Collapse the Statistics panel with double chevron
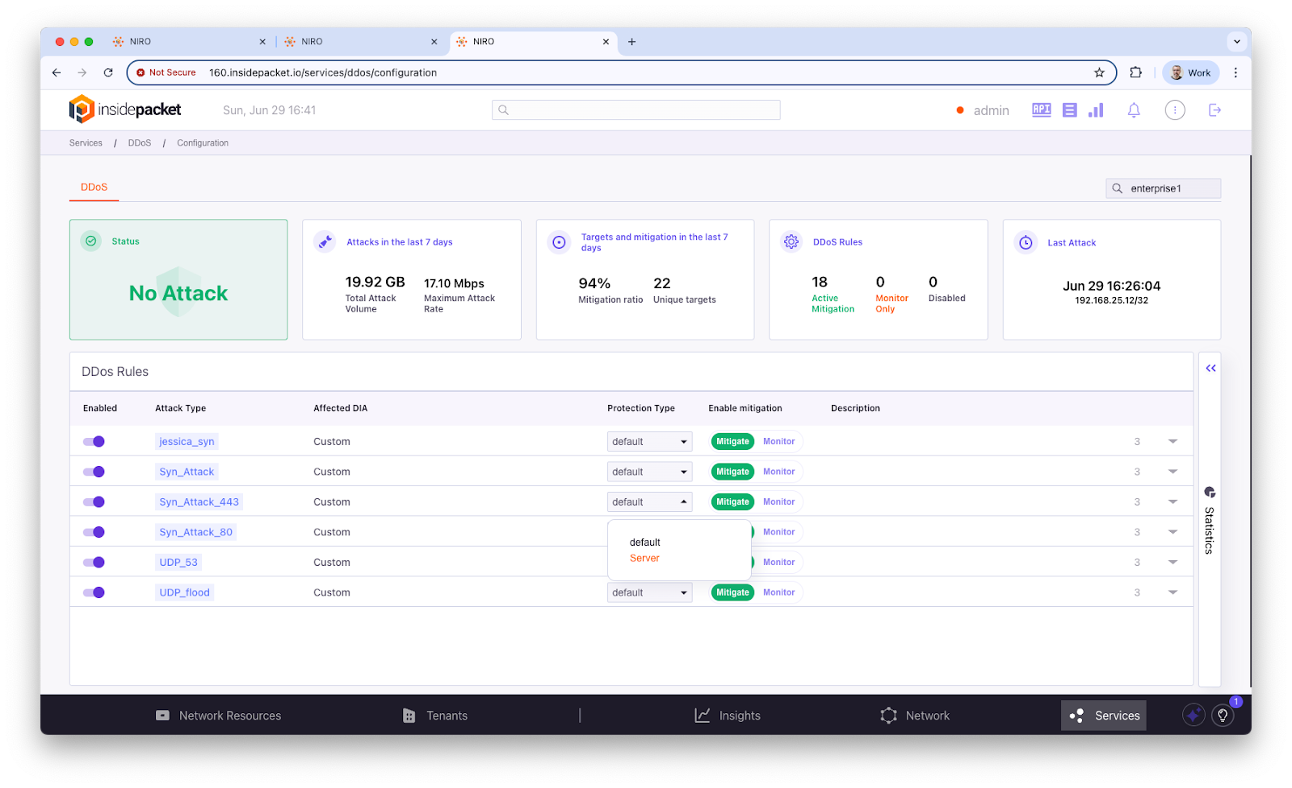1292x788 pixels. 1211,367
